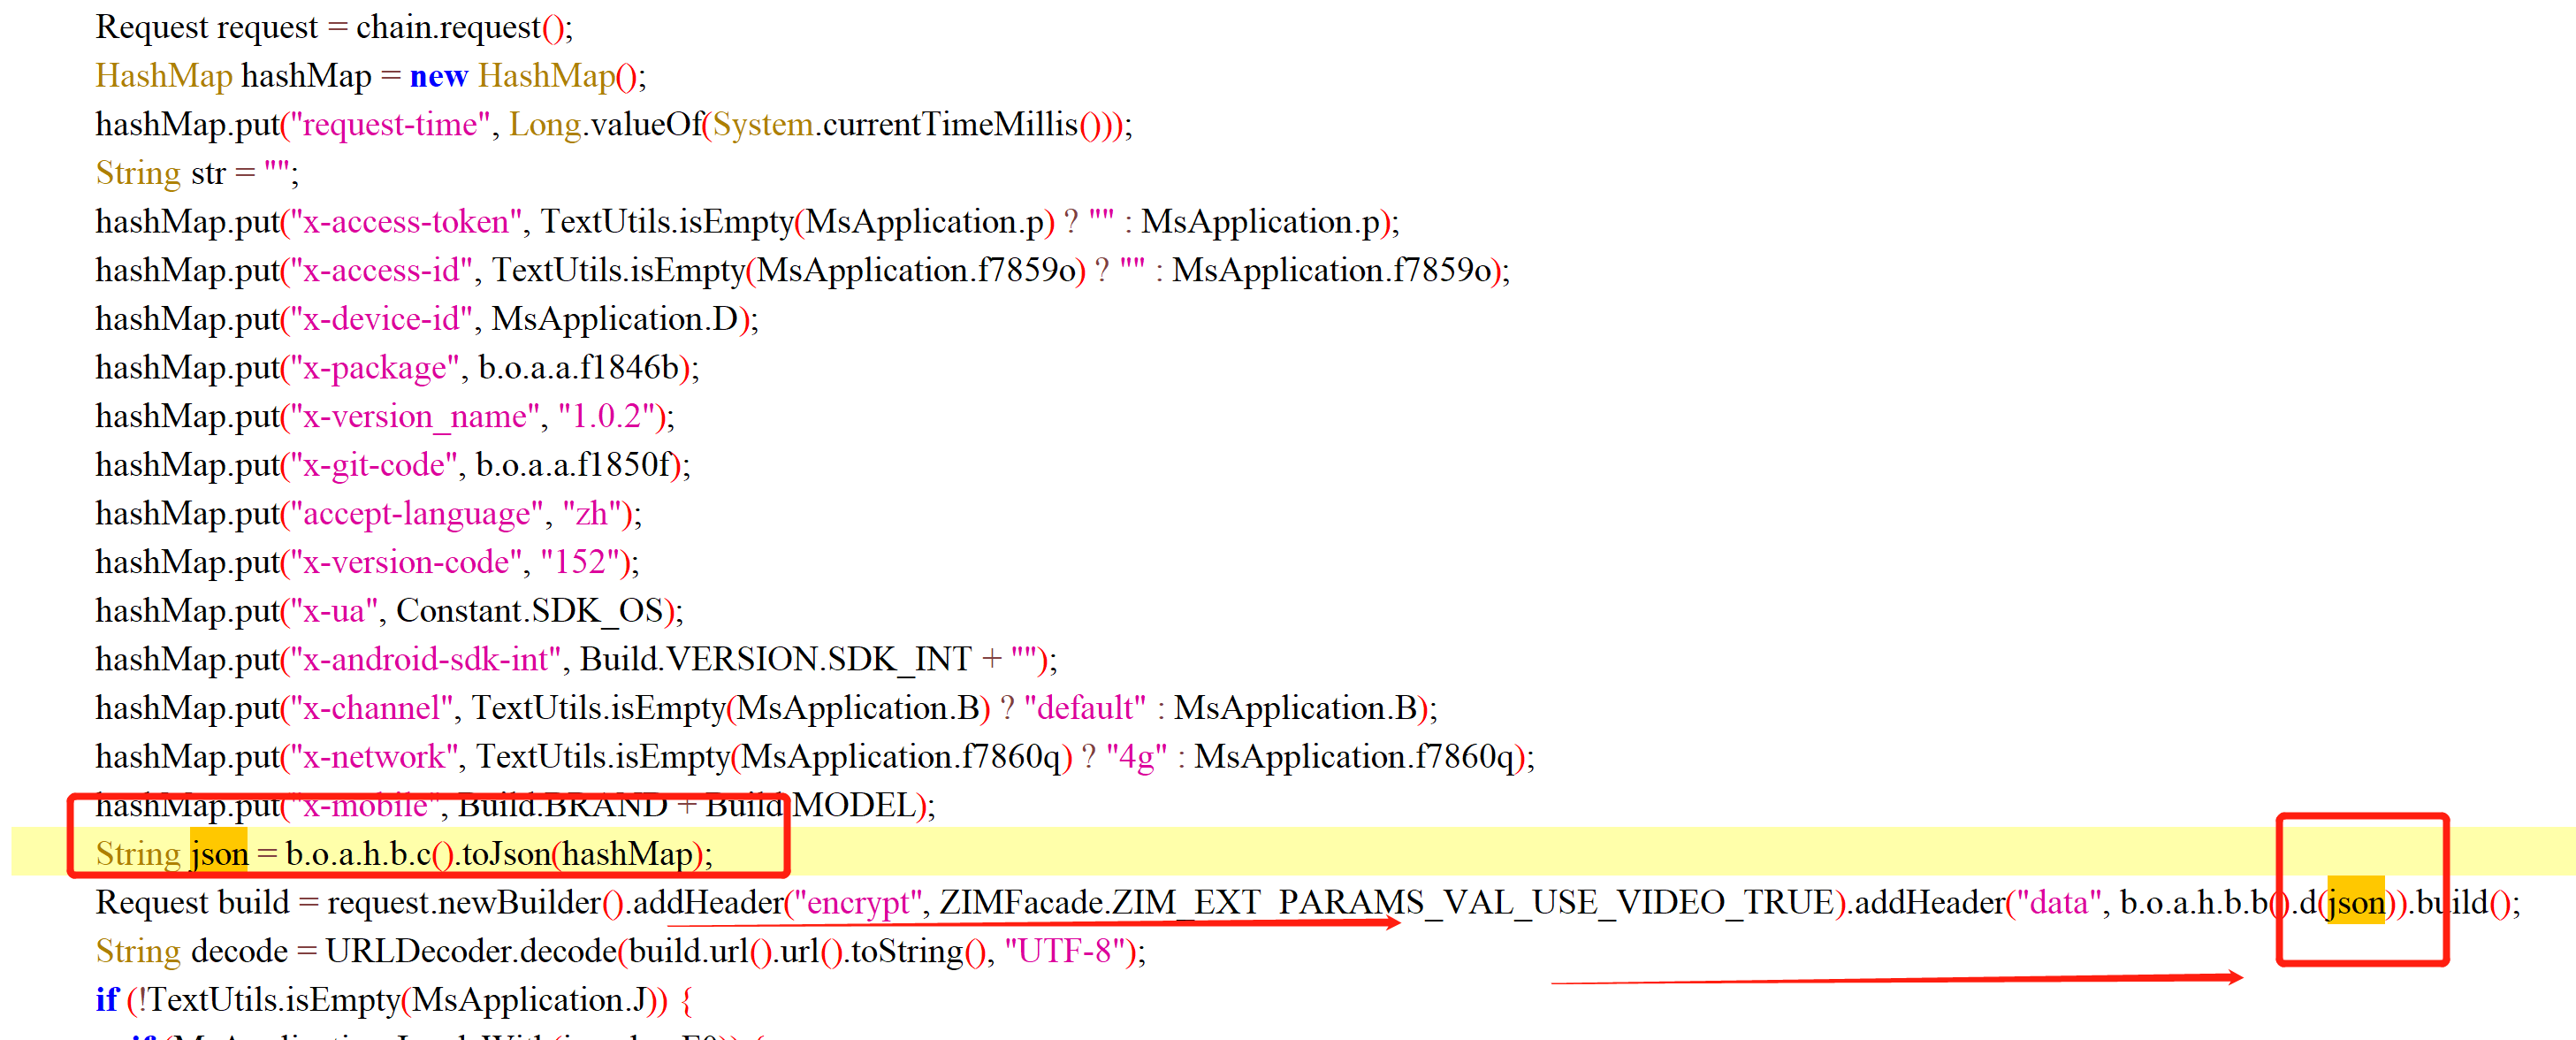Click the "x-device-id" string
The width and height of the screenshot is (2576, 1040).
click(380, 320)
